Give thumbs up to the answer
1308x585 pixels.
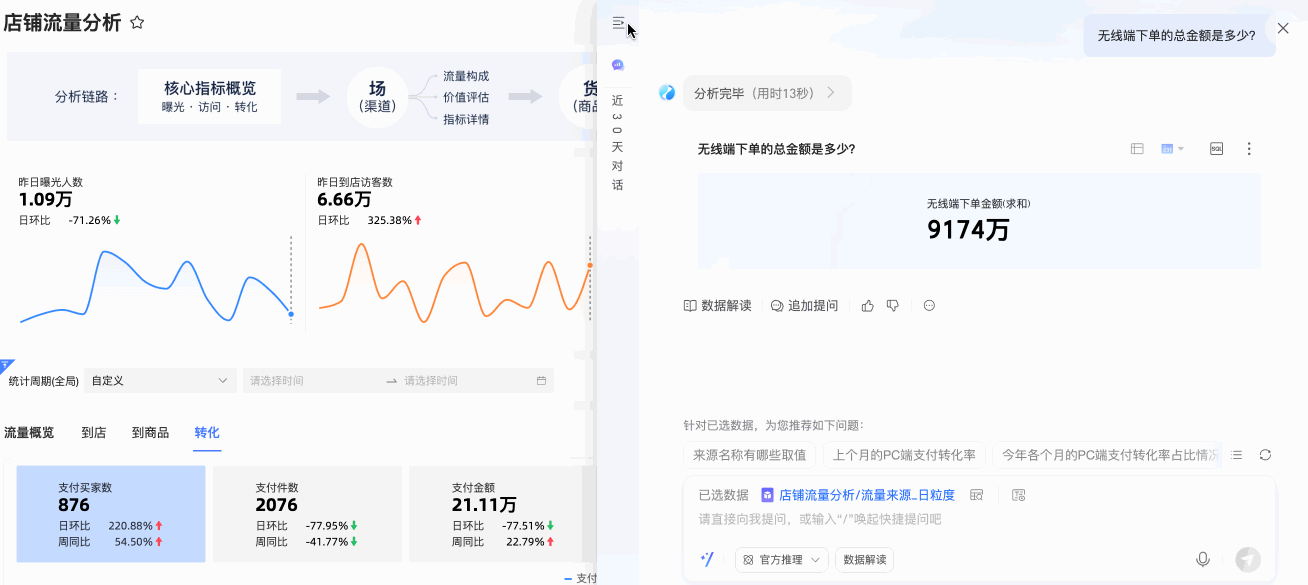[868, 306]
